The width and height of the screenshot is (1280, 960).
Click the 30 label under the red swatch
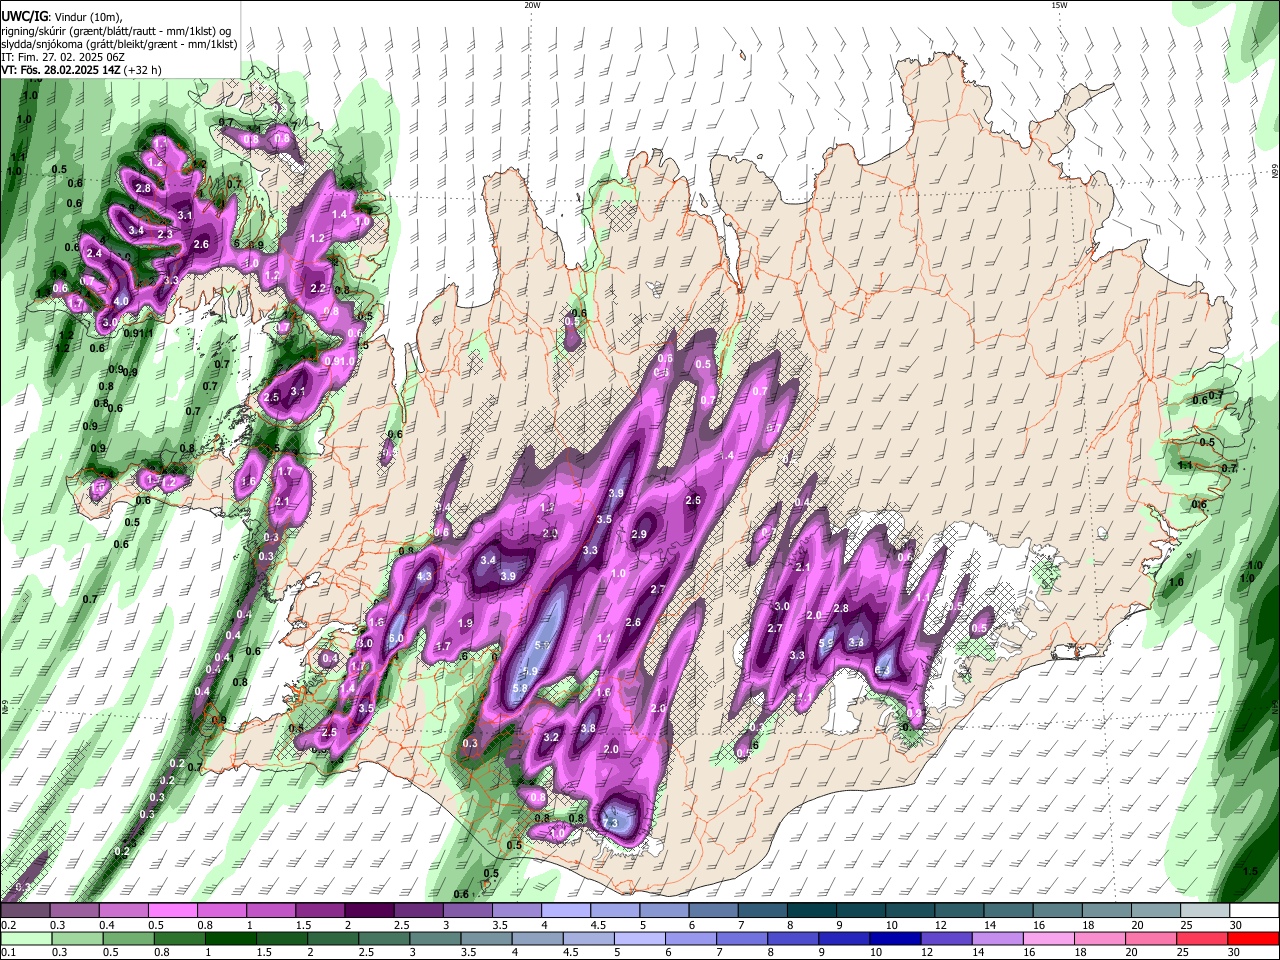click(x=1235, y=952)
